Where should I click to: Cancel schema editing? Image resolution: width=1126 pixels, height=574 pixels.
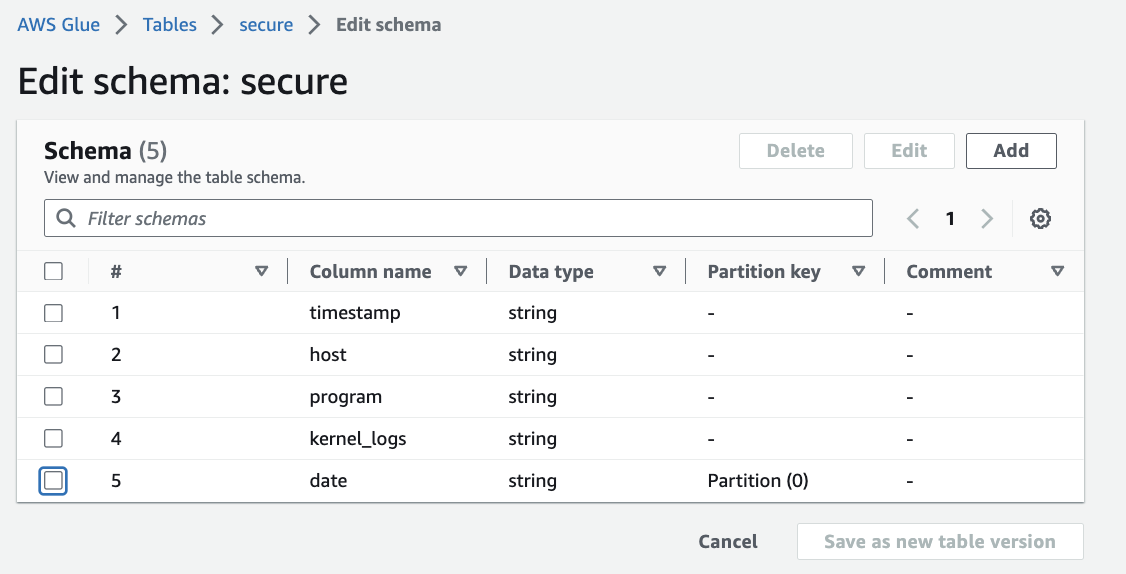[728, 542]
